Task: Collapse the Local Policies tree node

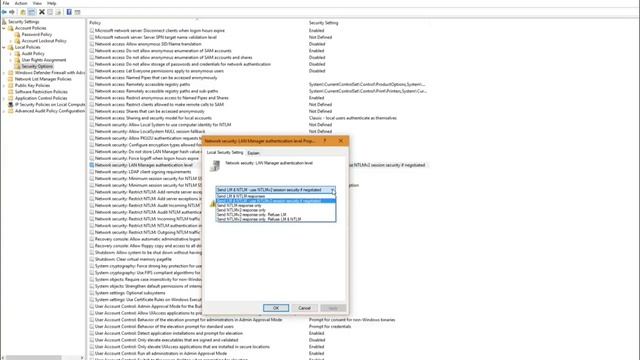Action: point(4,47)
